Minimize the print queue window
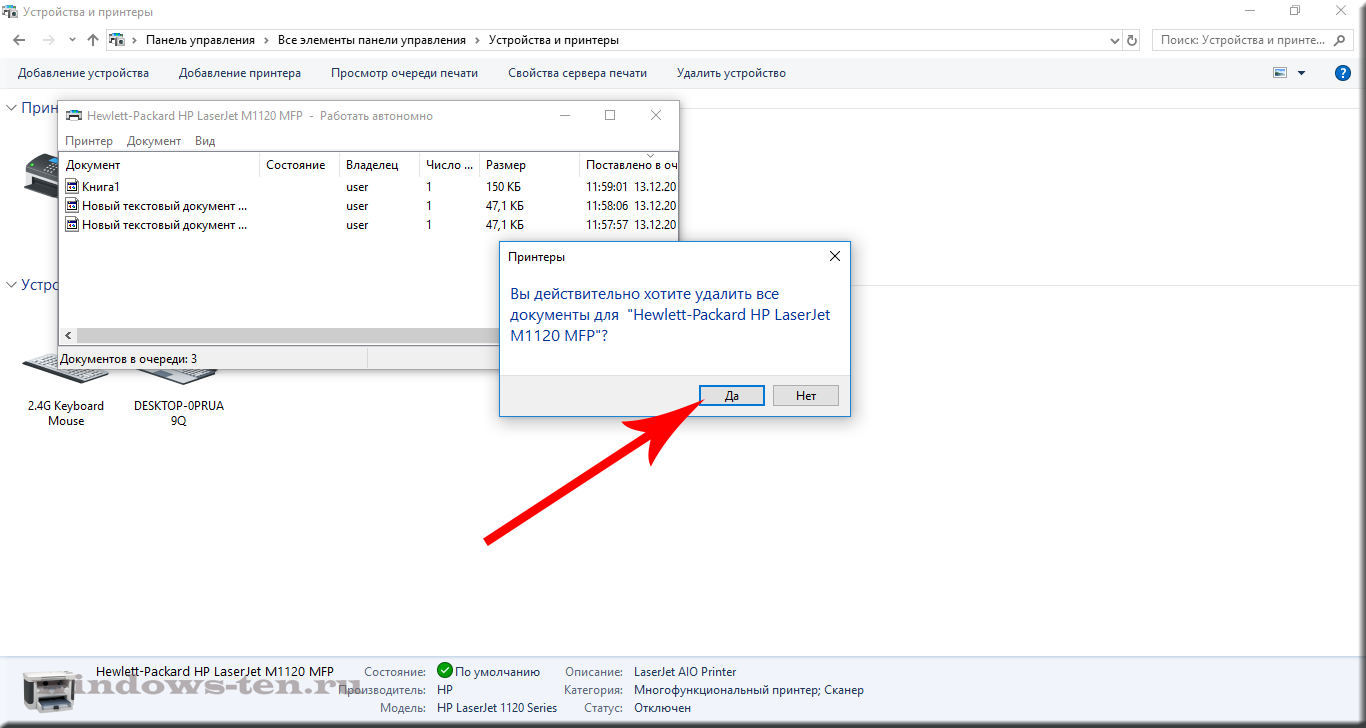1366x728 pixels. click(x=565, y=115)
